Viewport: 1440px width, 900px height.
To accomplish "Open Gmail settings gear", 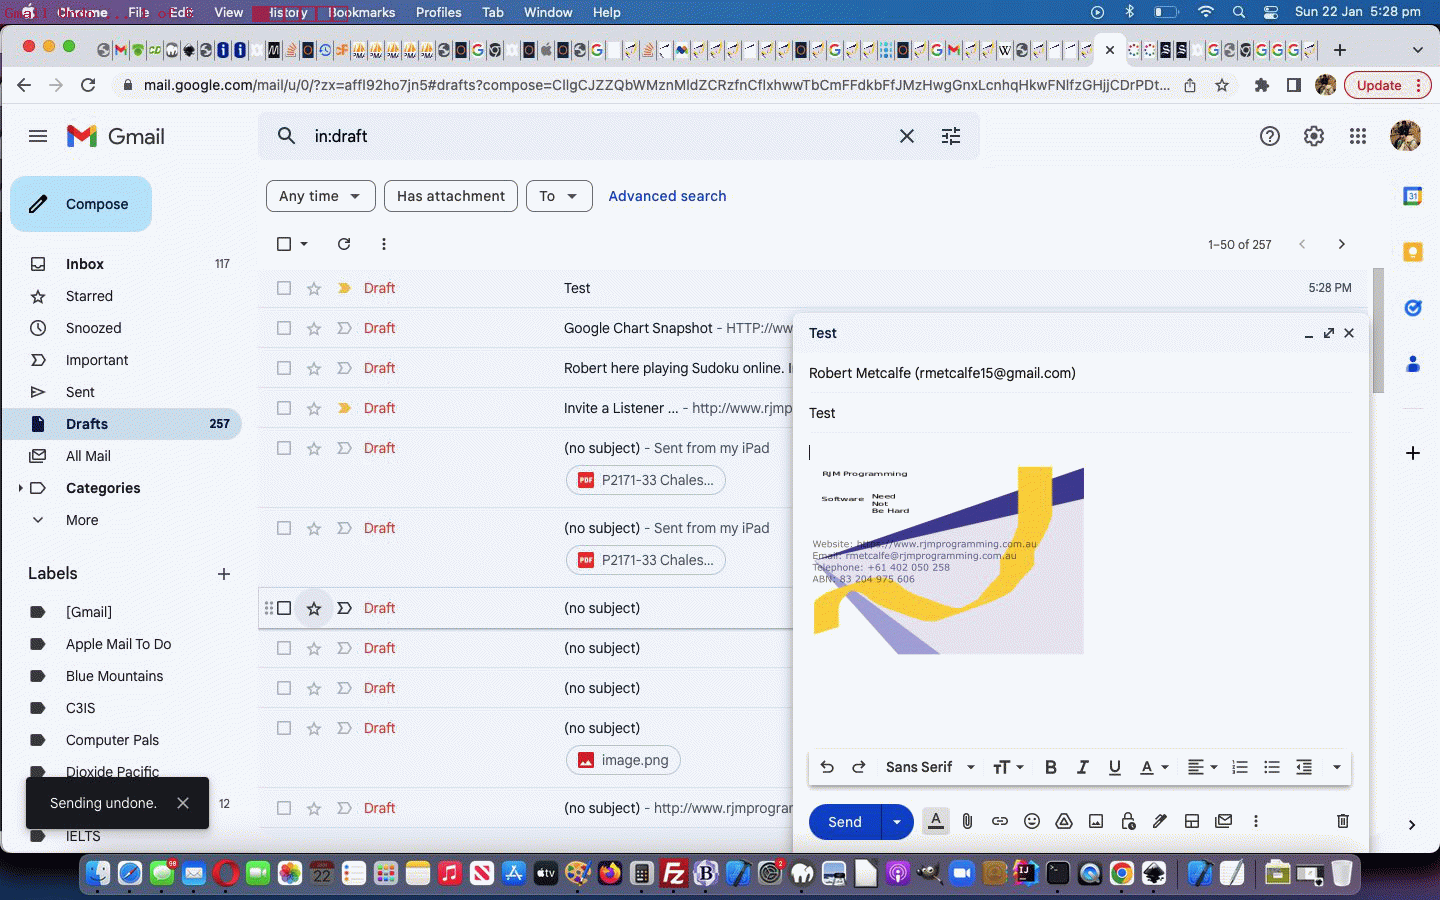I will click(x=1314, y=136).
